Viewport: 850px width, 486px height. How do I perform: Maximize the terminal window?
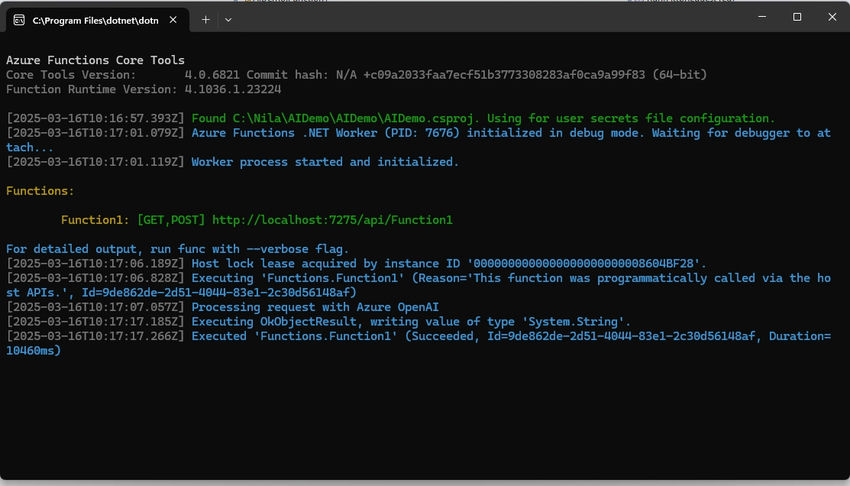click(797, 17)
